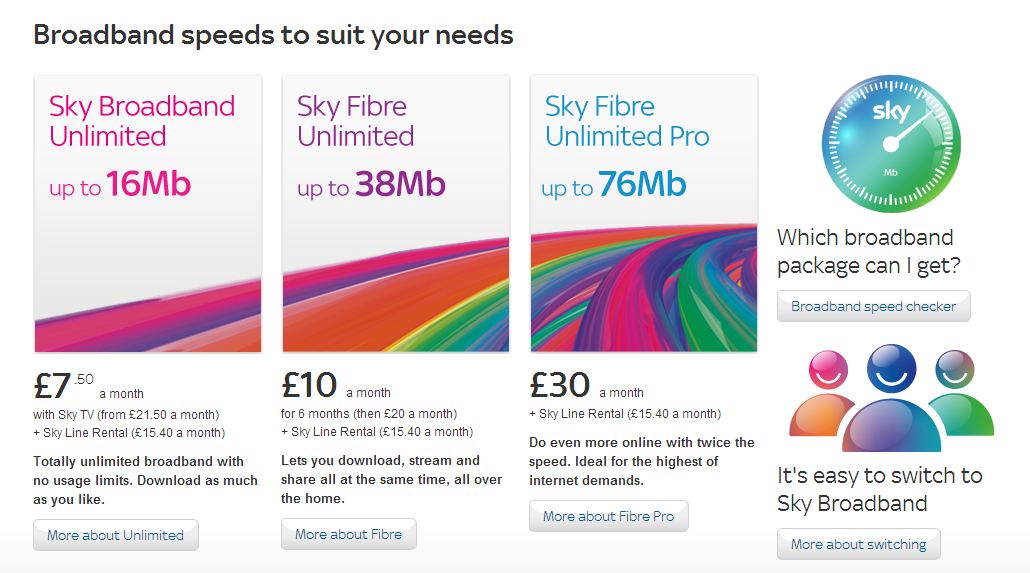Click the Sky Broadband Unlimited title
Image resolution: width=1030 pixels, height=573 pixels.
click(142, 121)
